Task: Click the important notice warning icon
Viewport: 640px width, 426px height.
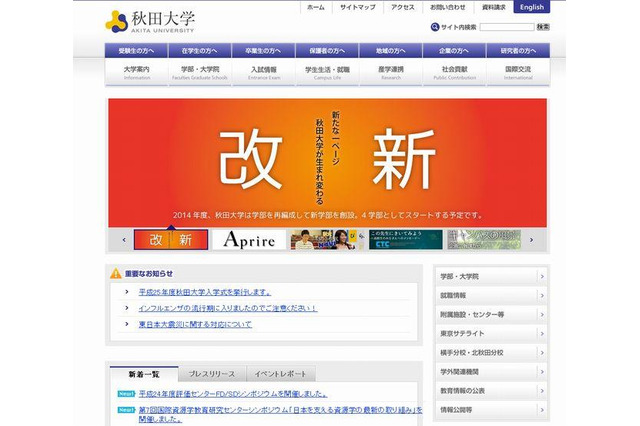Action: 116,273
